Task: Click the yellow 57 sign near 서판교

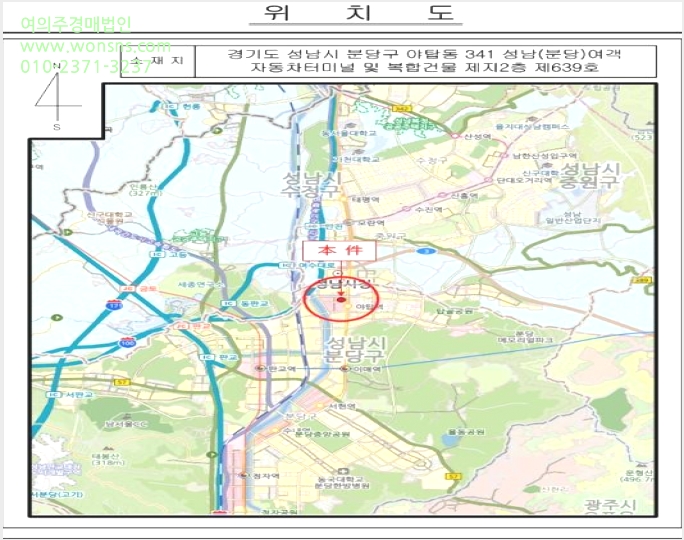Action: coord(122,382)
